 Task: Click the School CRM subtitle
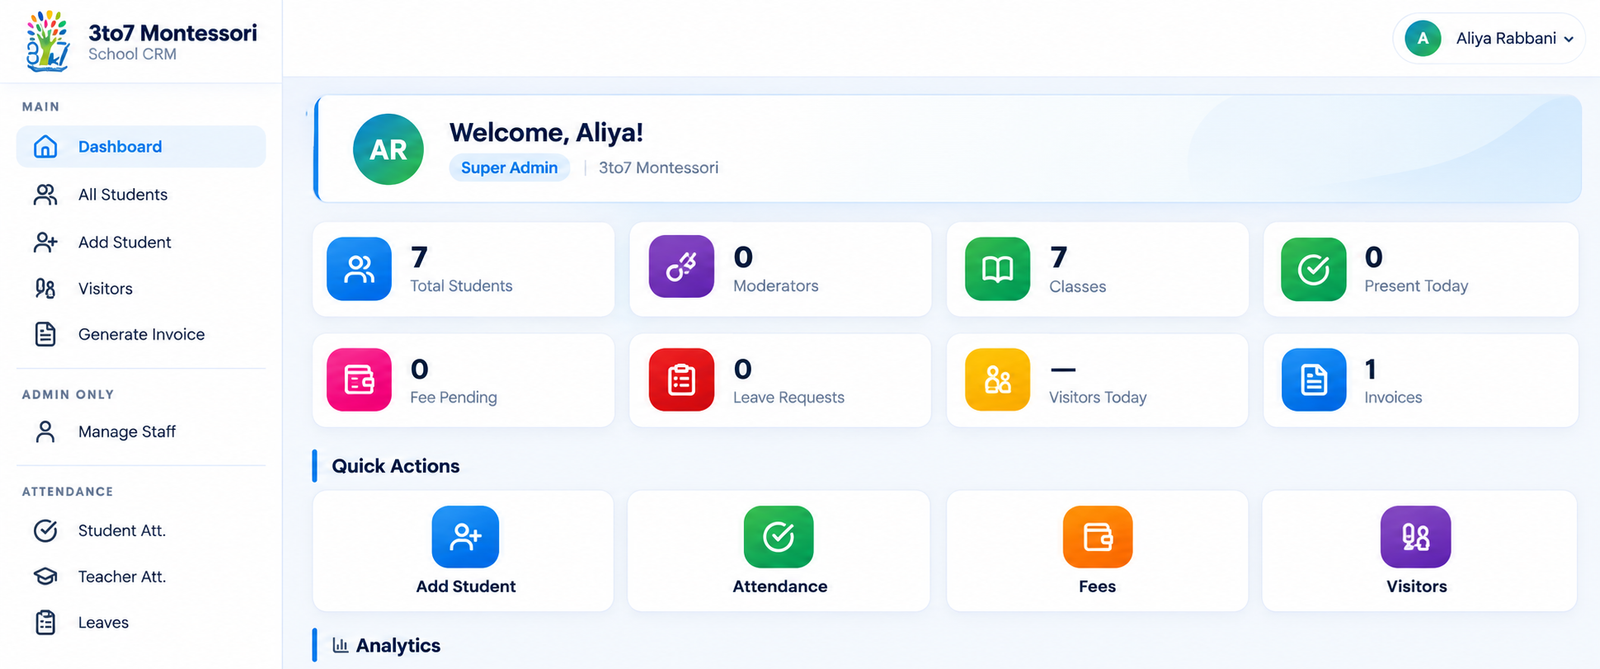pos(132,54)
